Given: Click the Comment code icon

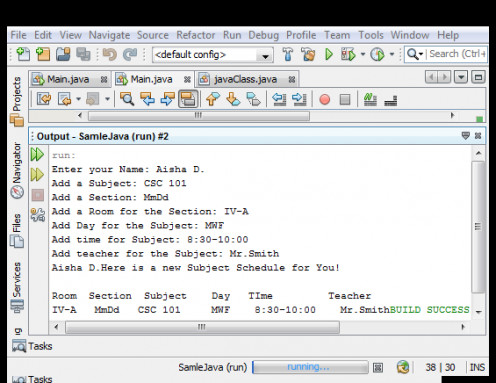Looking at the screenshot, I should [x=370, y=99].
